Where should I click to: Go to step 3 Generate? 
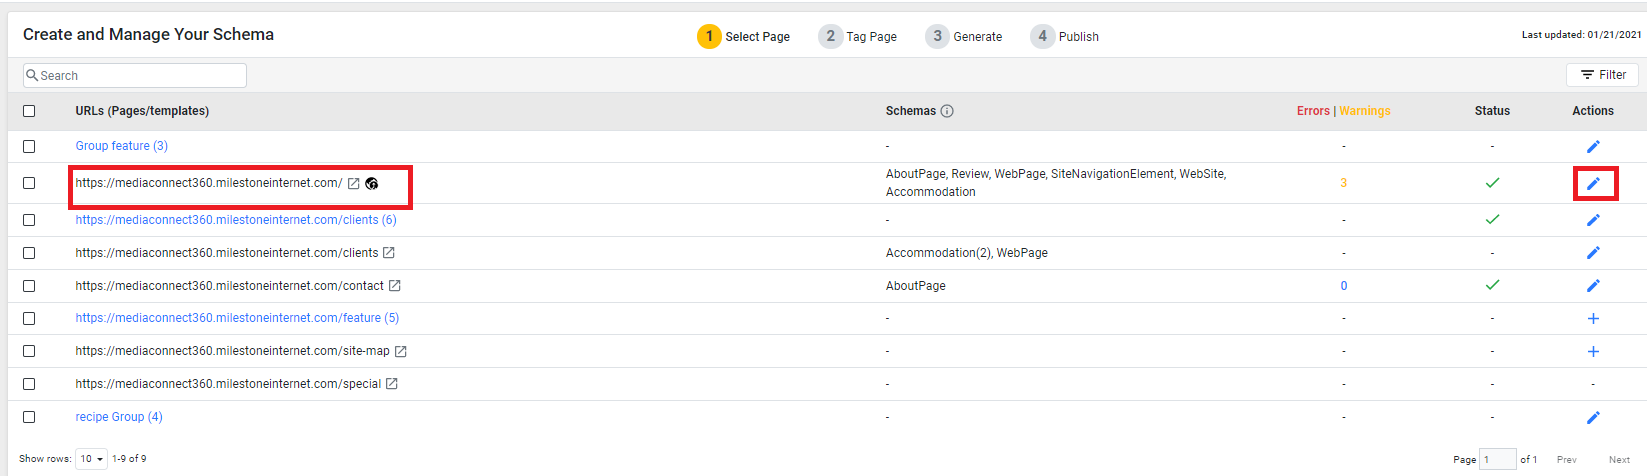click(x=964, y=37)
